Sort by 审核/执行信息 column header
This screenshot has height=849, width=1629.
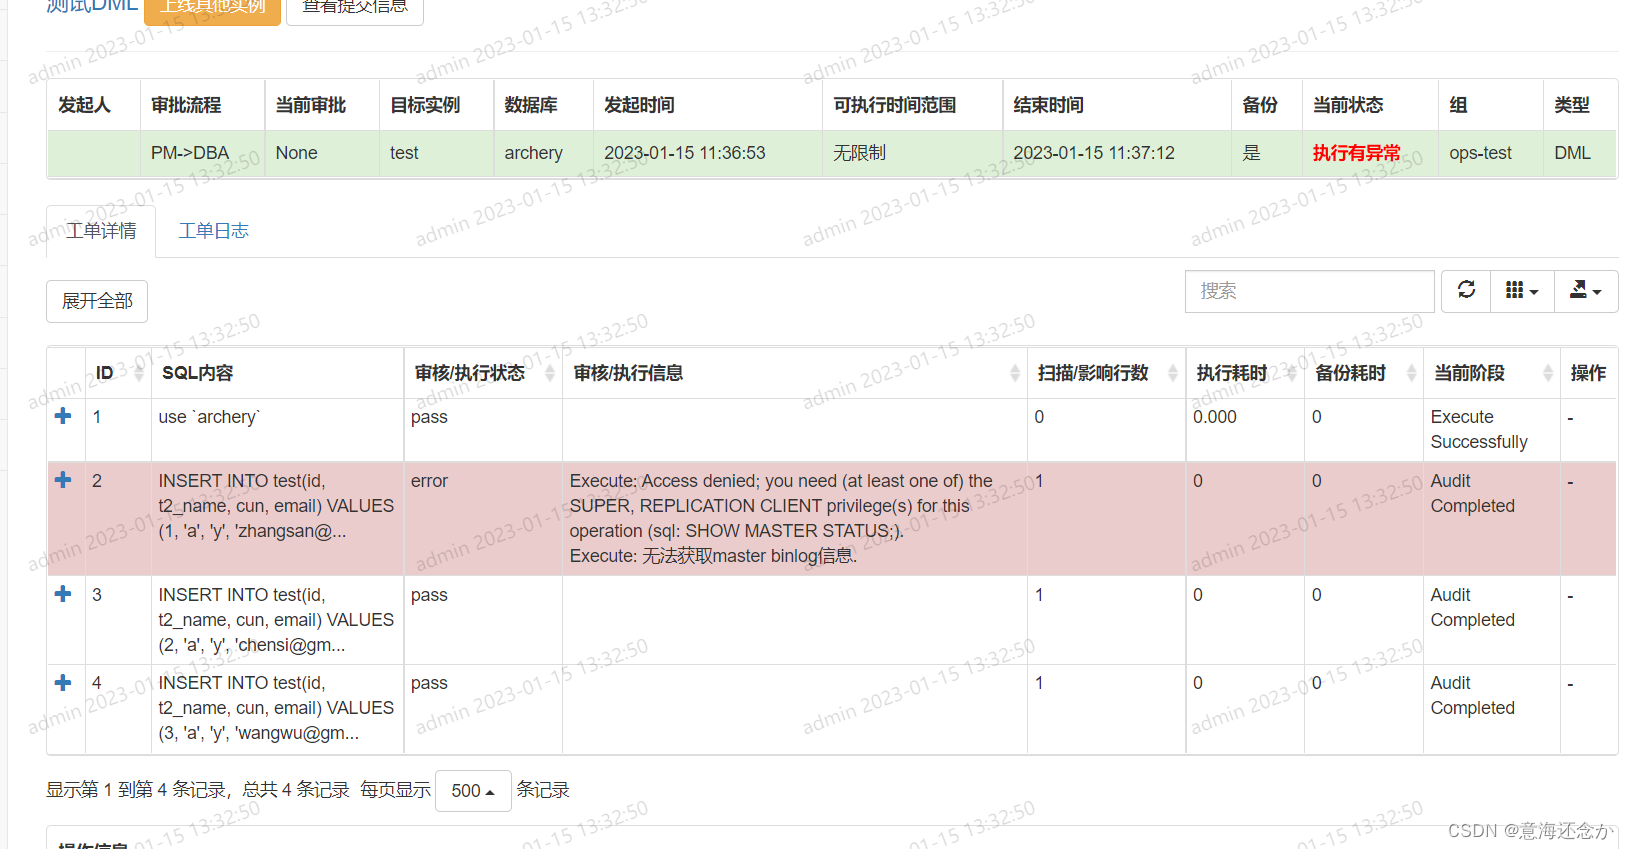click(795, 373)
